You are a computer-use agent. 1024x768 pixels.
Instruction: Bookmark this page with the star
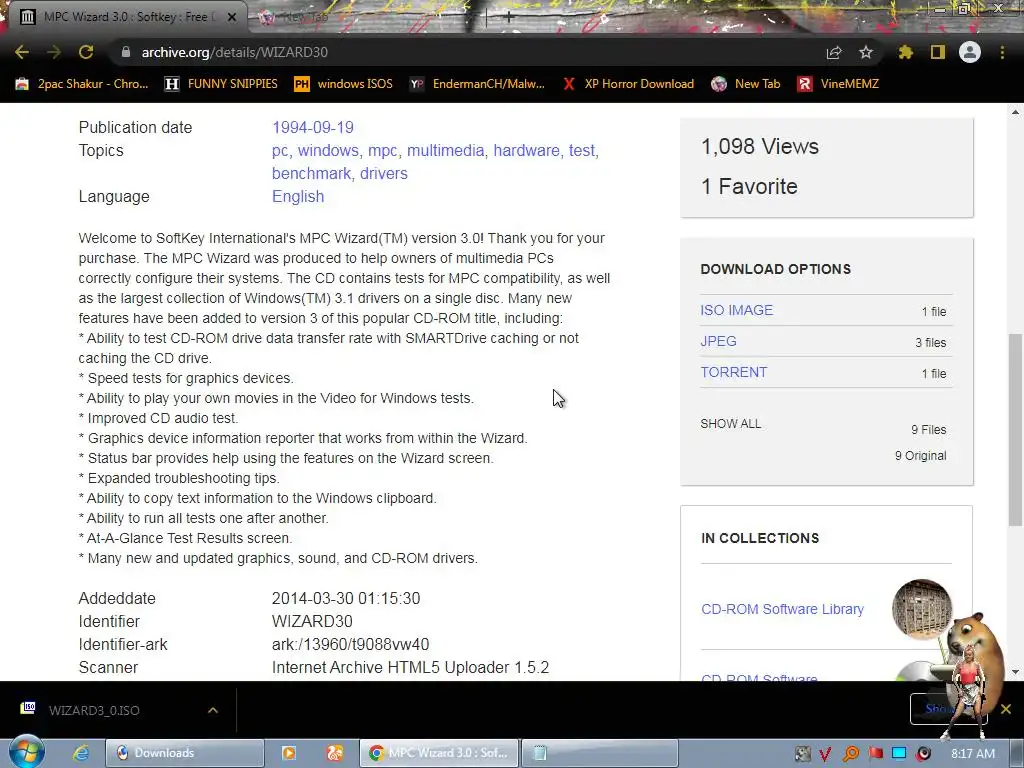tap(865, 52)
